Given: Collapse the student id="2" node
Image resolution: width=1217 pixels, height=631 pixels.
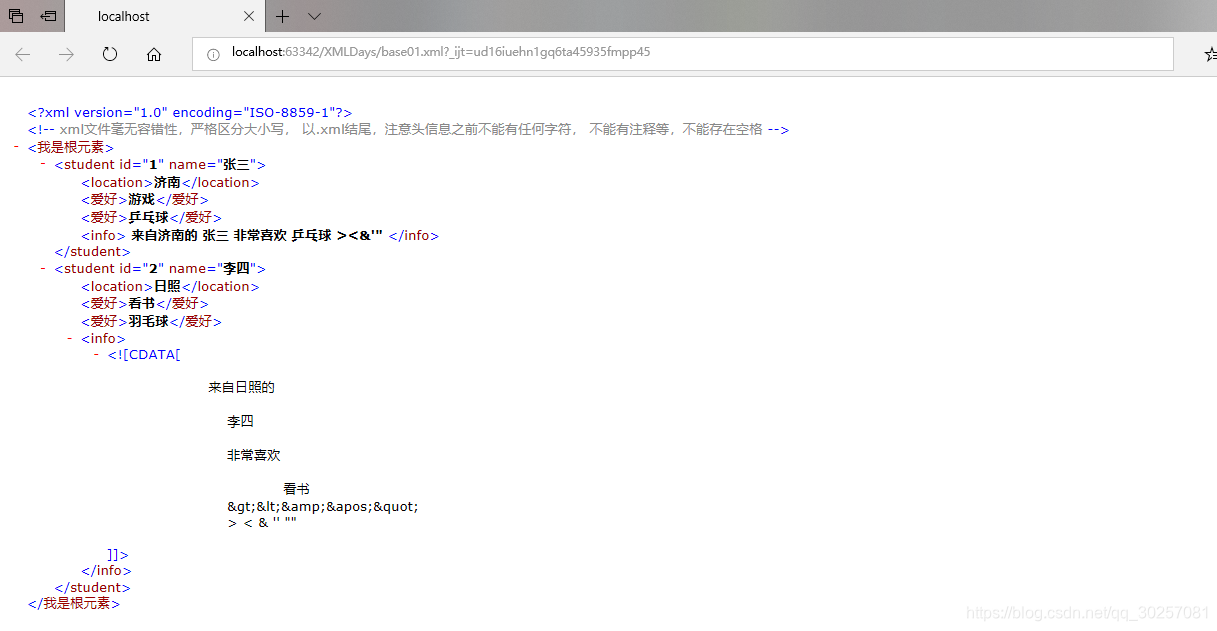Looking at the screenshot, I should point(43,268).
